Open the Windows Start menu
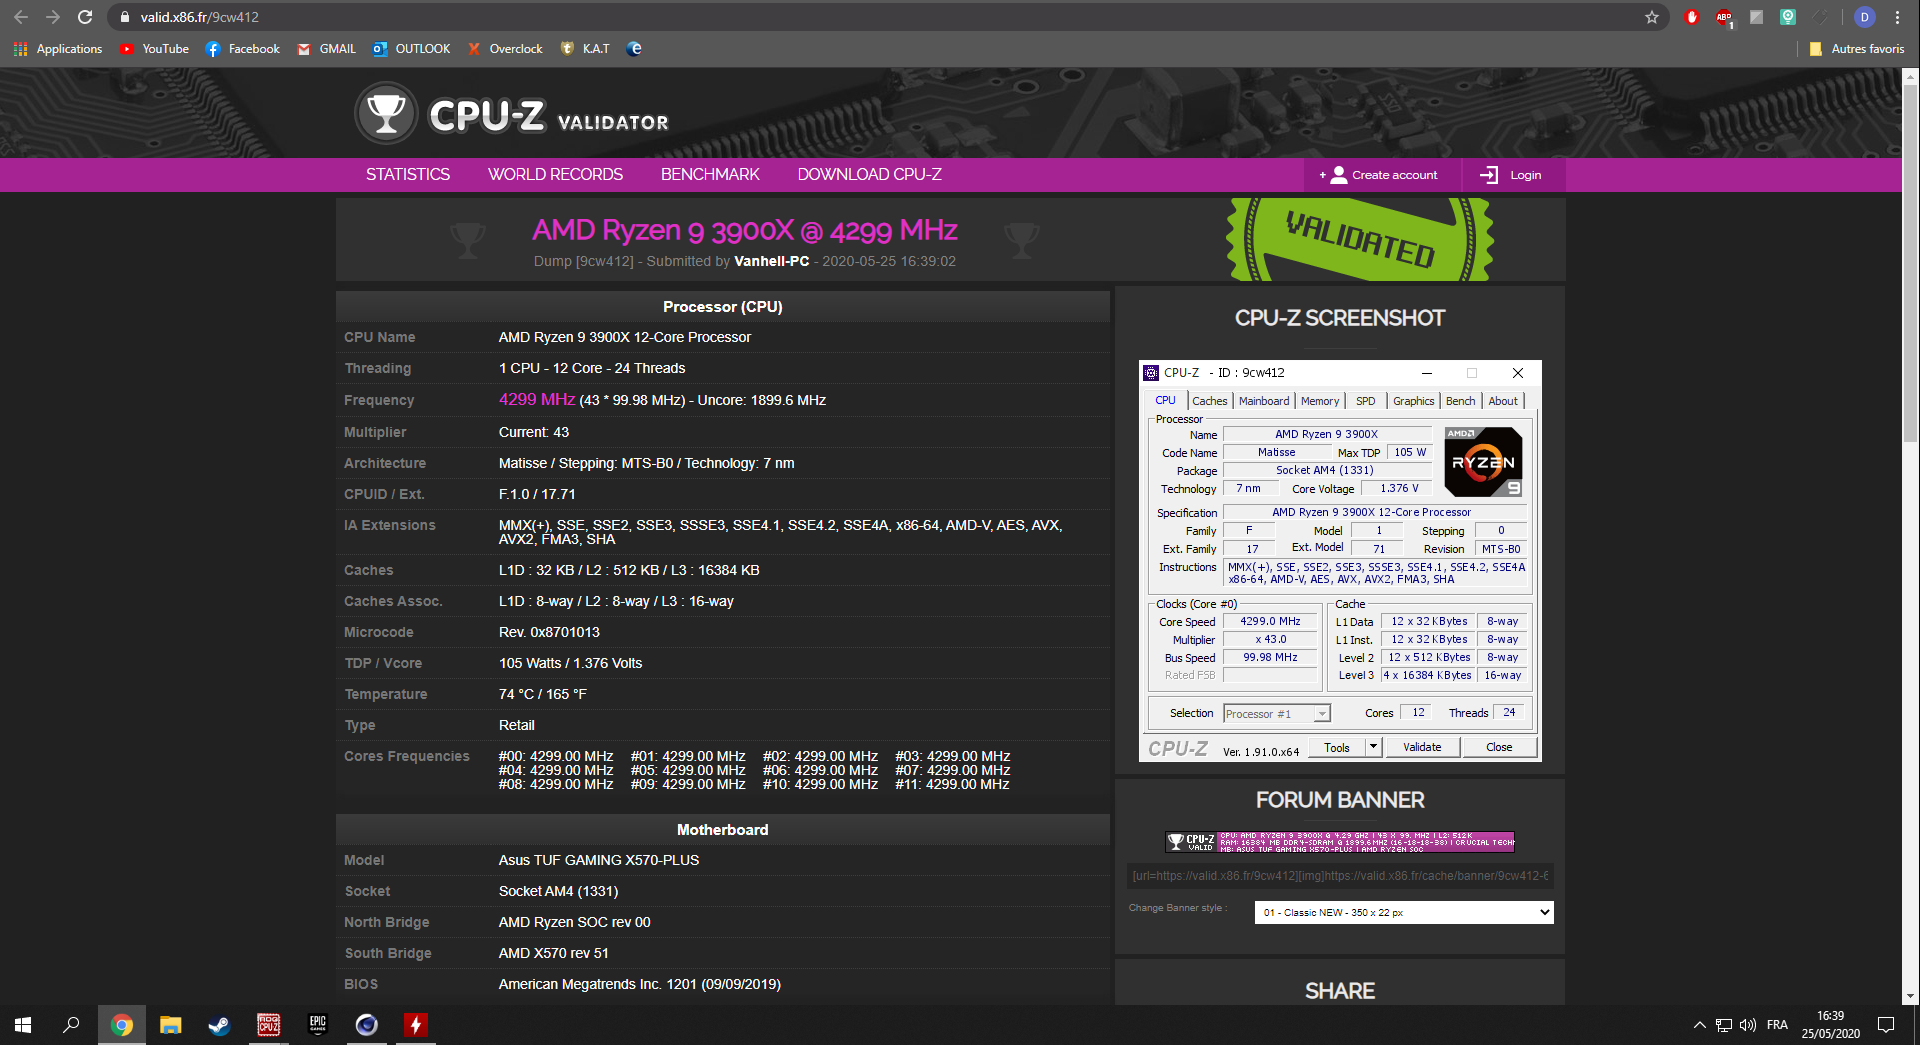Viewport: 1920px width, 1045px height. 23,1025
